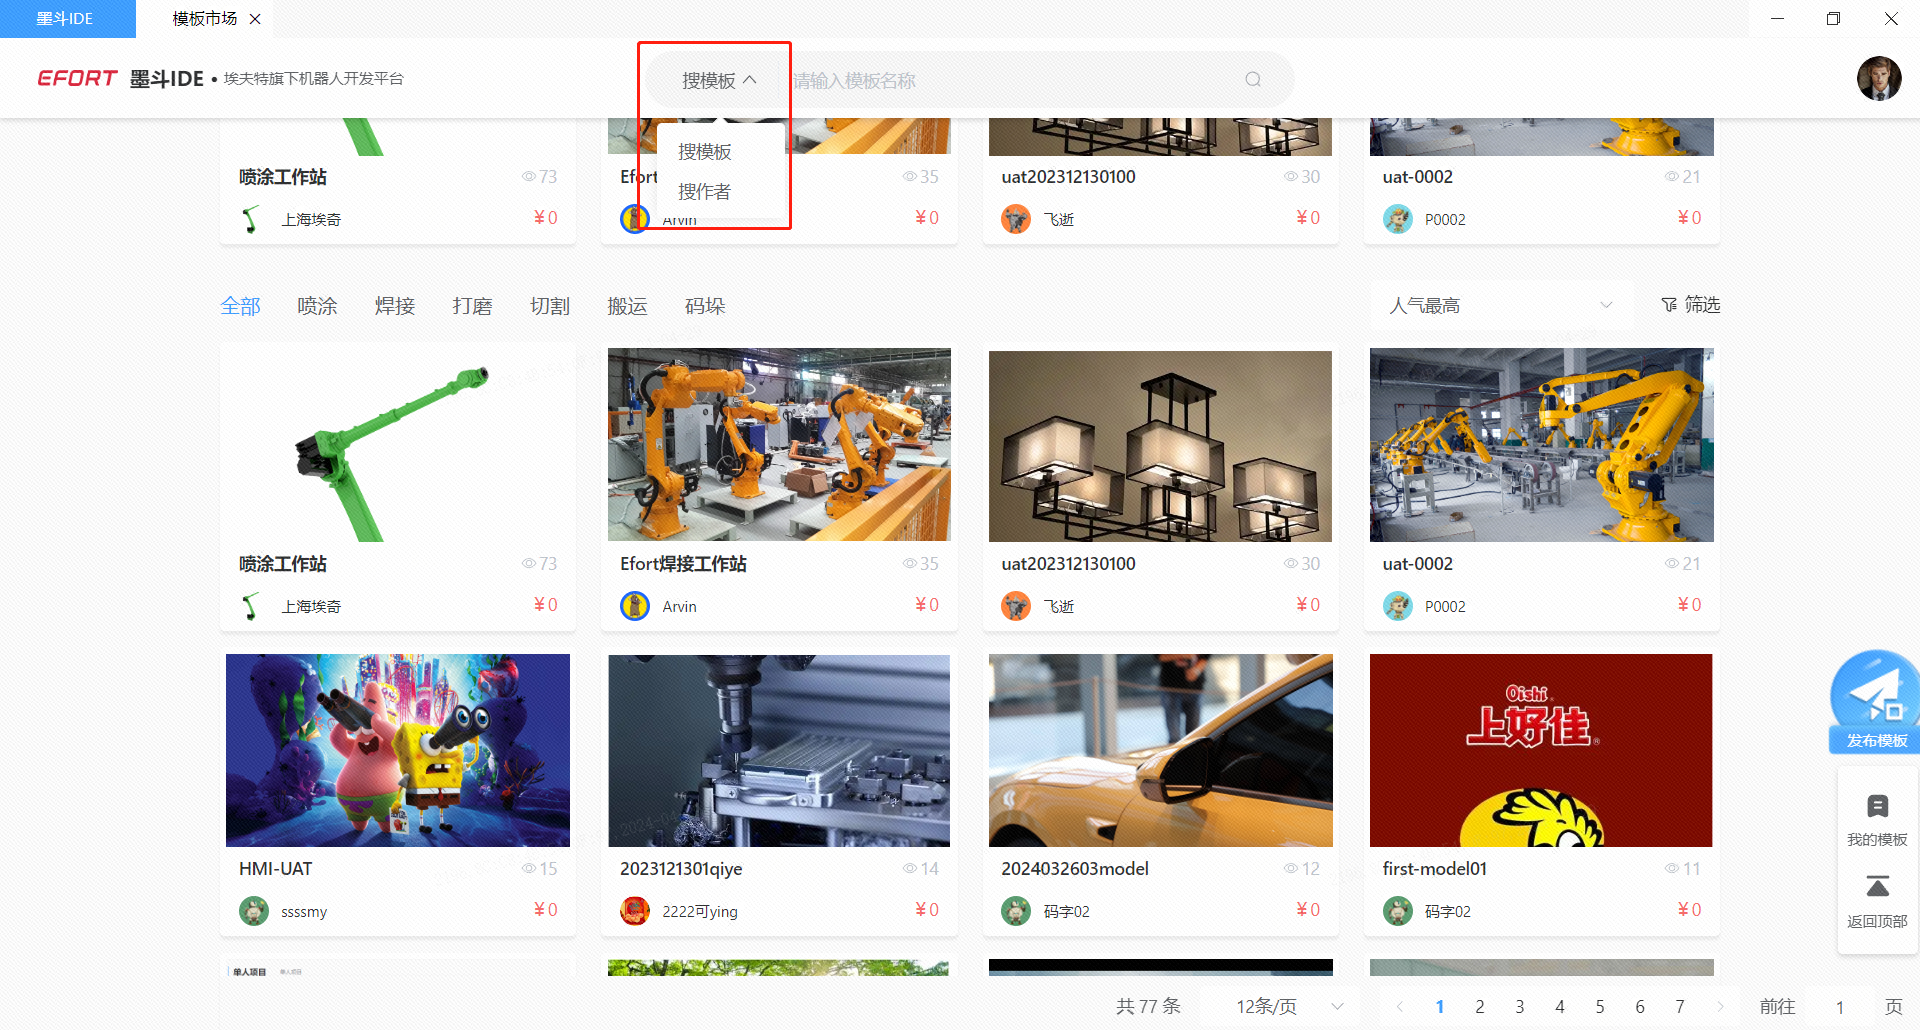Open the 12条/页 page size dropdown
1920x1030 pixels.
click(x=1288, y=1006)
